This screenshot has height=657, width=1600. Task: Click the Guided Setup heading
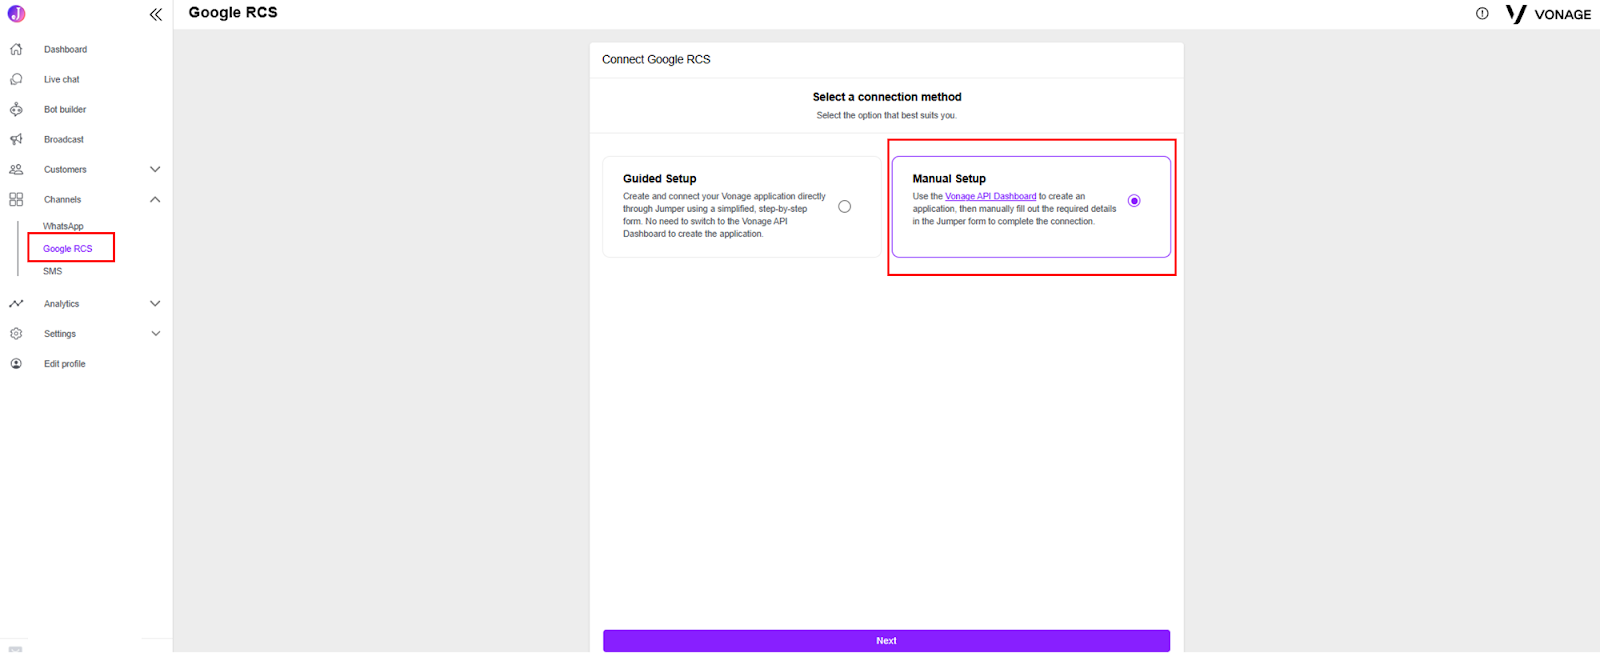click(x=660, y=178)
